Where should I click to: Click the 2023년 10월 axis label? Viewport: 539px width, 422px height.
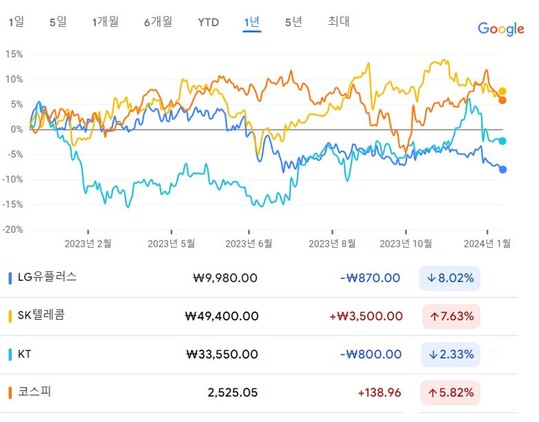coord(406,244)
